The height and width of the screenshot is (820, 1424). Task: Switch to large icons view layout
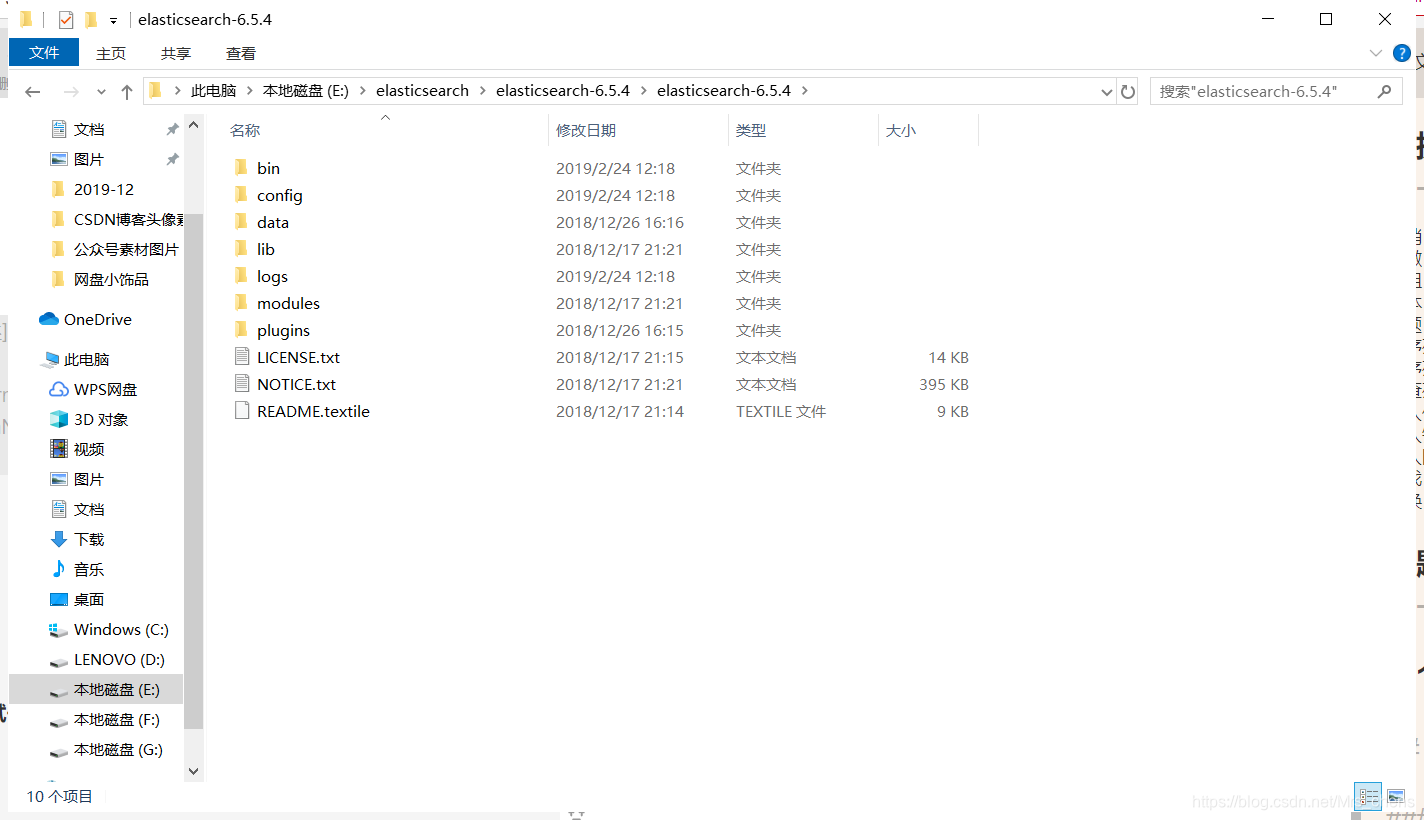[1397, 797]
